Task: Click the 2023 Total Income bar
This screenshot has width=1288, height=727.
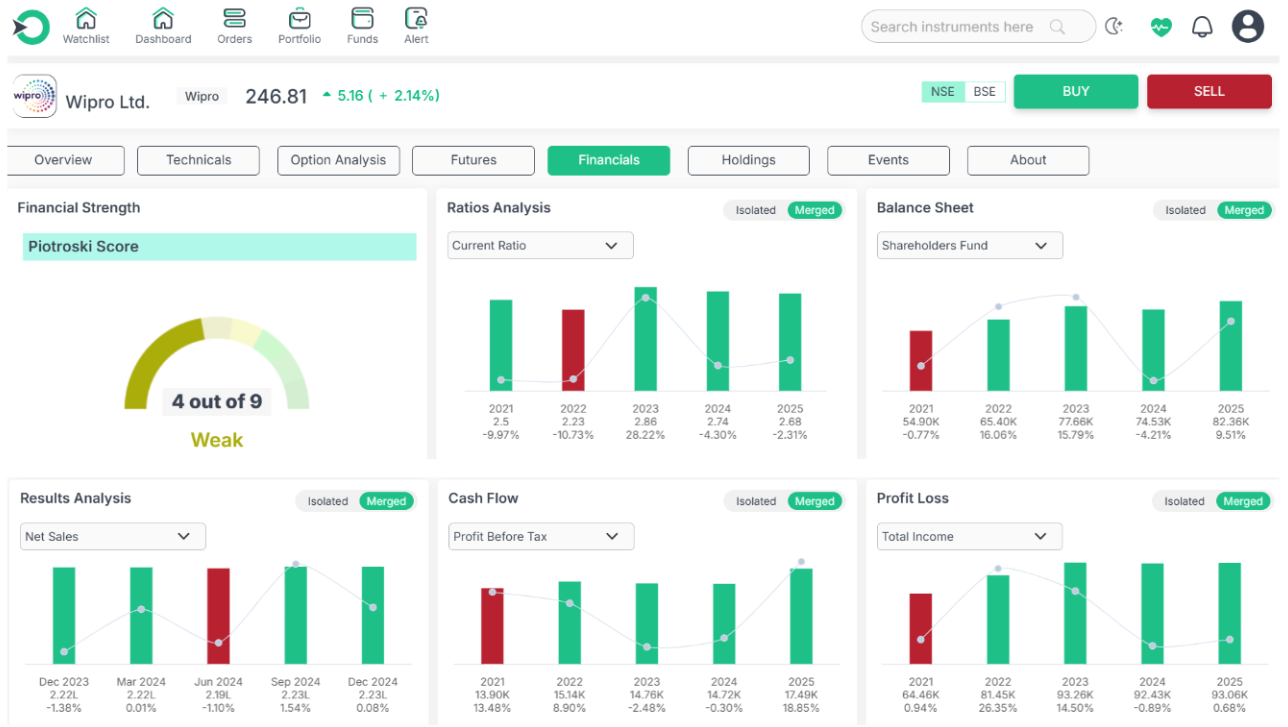Action: [x=1076, y=613]
